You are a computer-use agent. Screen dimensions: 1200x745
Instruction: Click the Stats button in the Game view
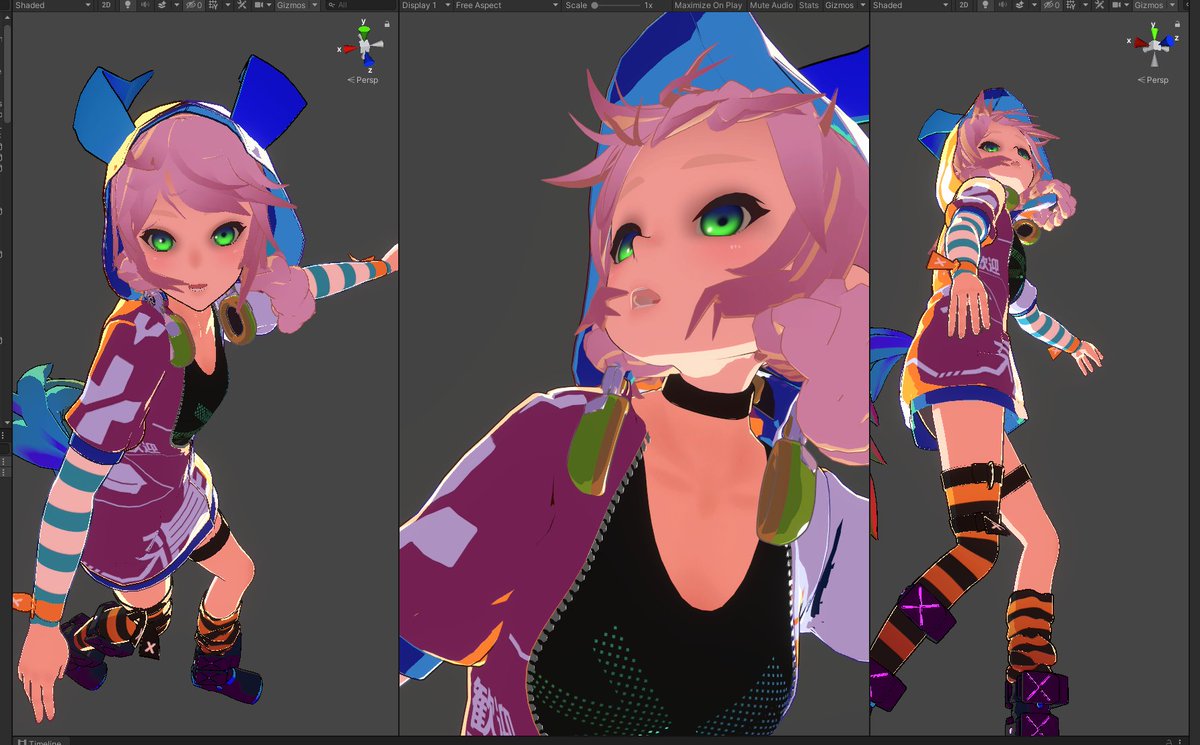tap(807, 5)
